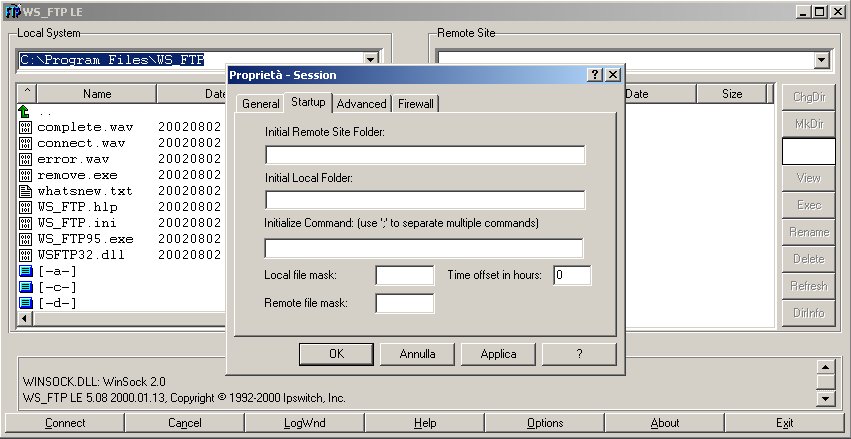Click the [-a-] drive icon
This screenshot has width=851, height=439.
coord(26,271)
